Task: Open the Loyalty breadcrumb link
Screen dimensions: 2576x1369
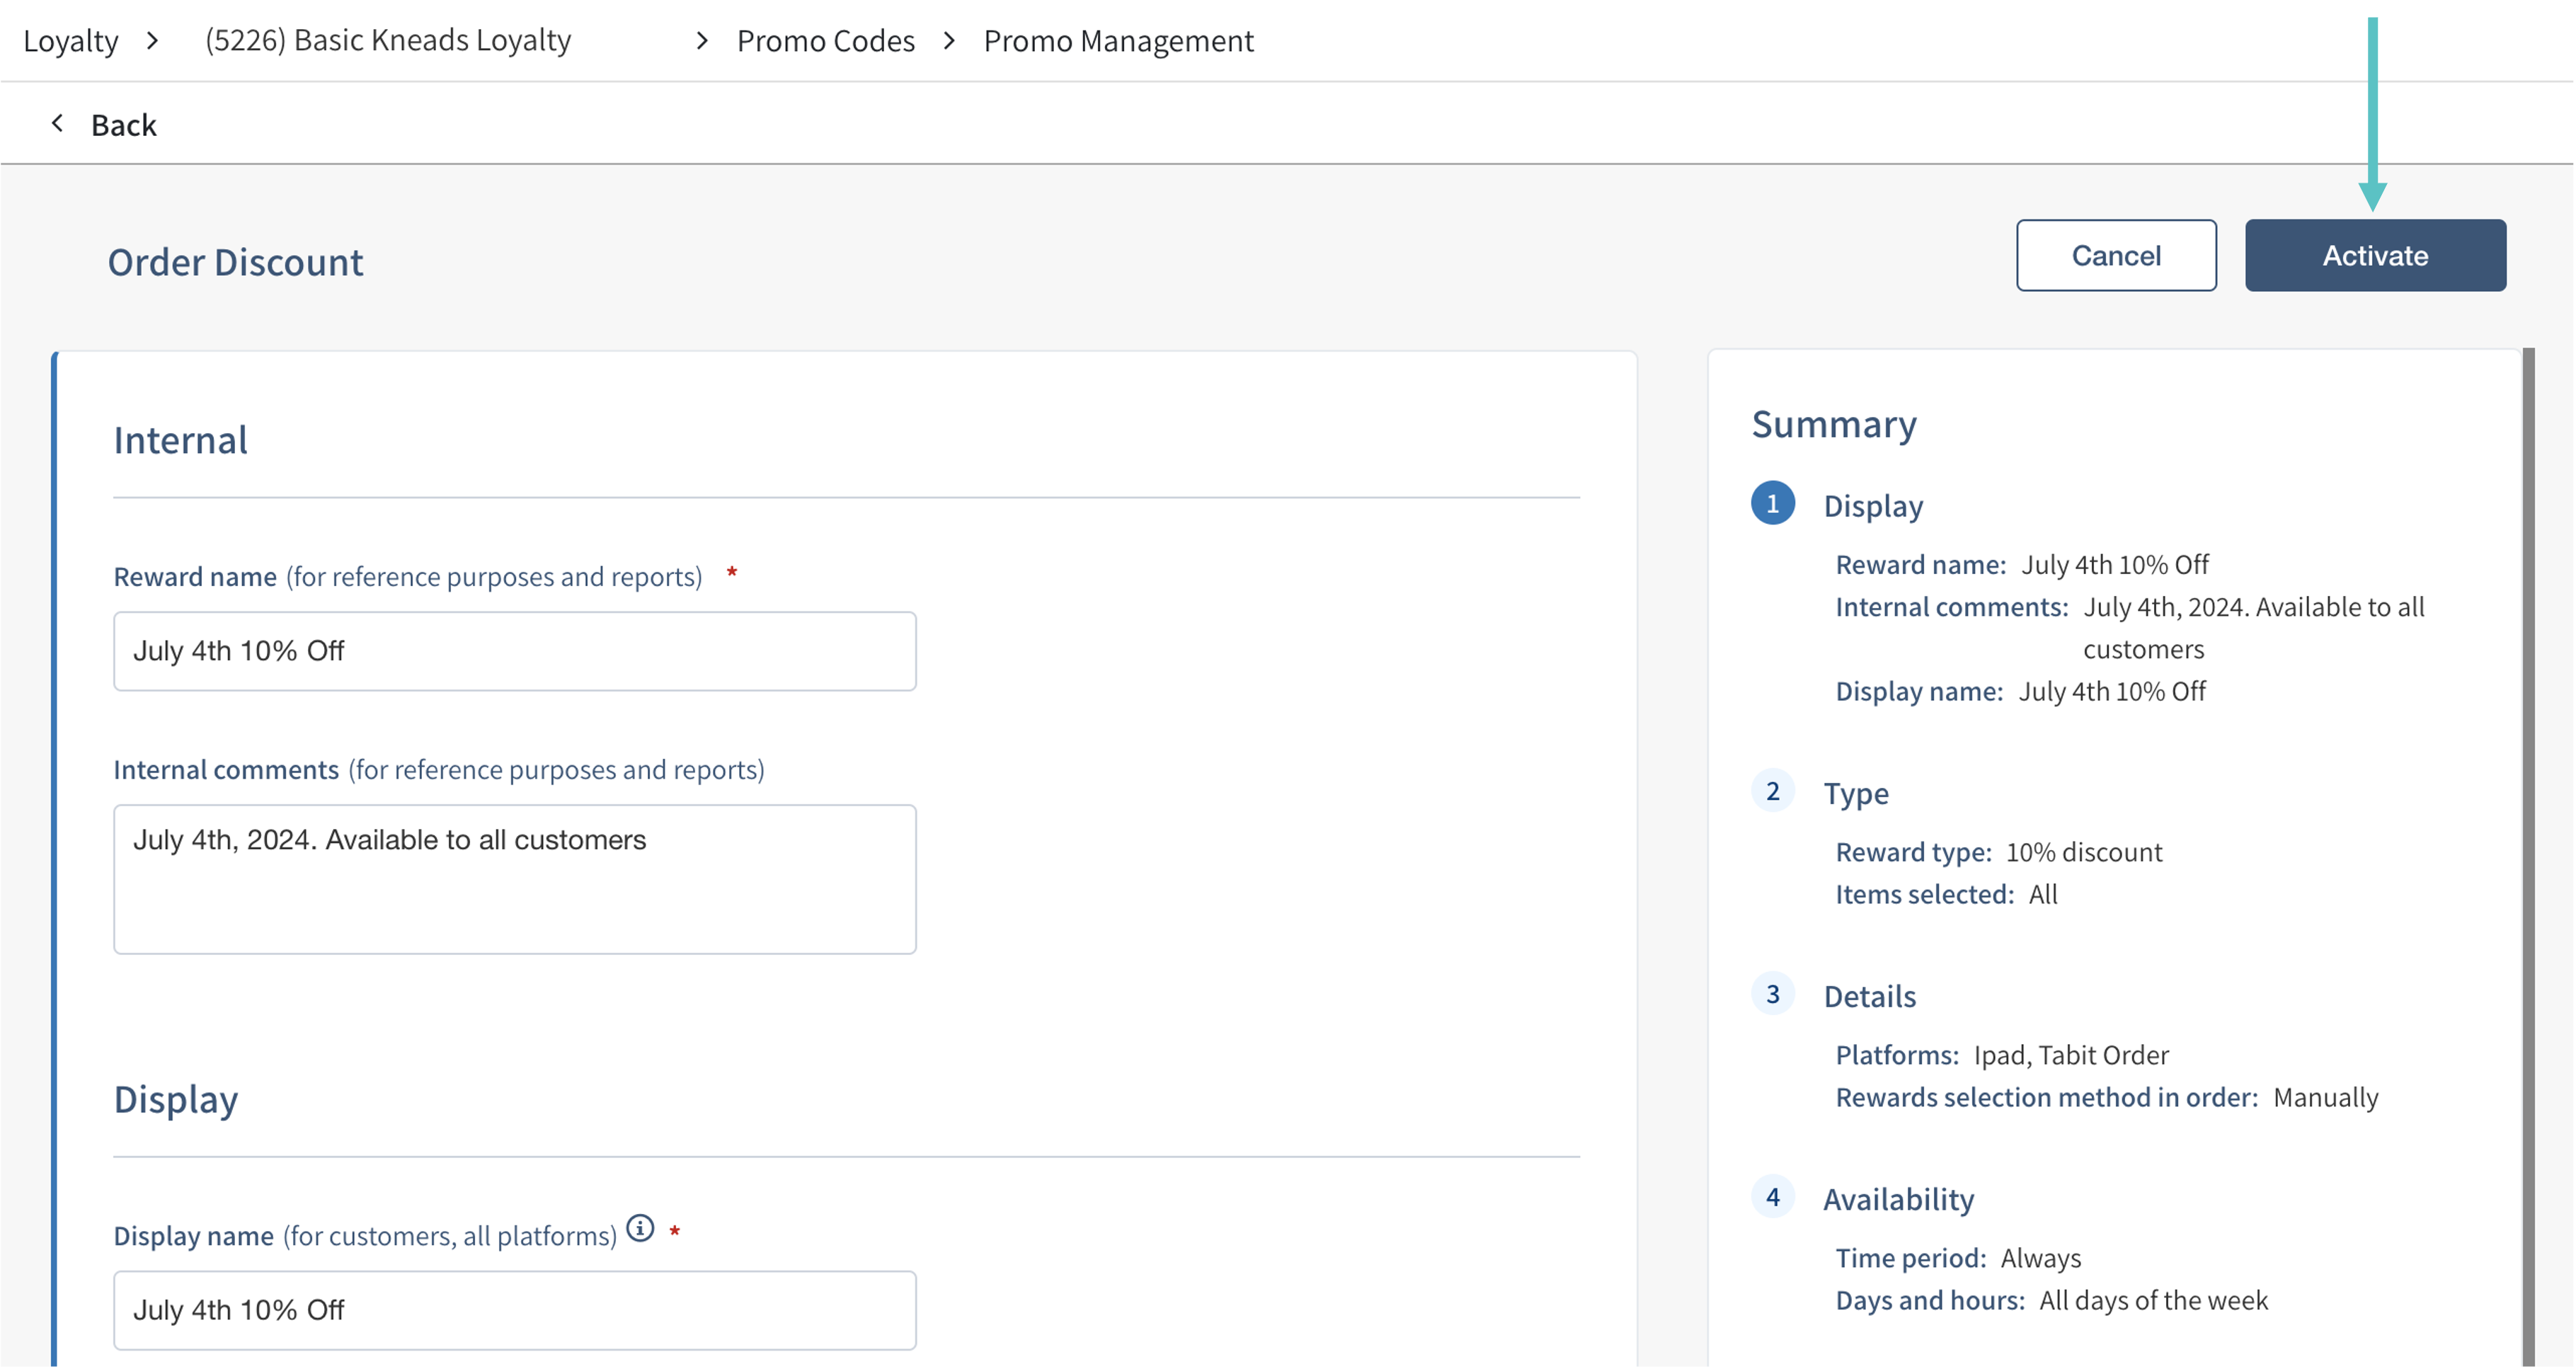Action: click(x=70, y=41)
